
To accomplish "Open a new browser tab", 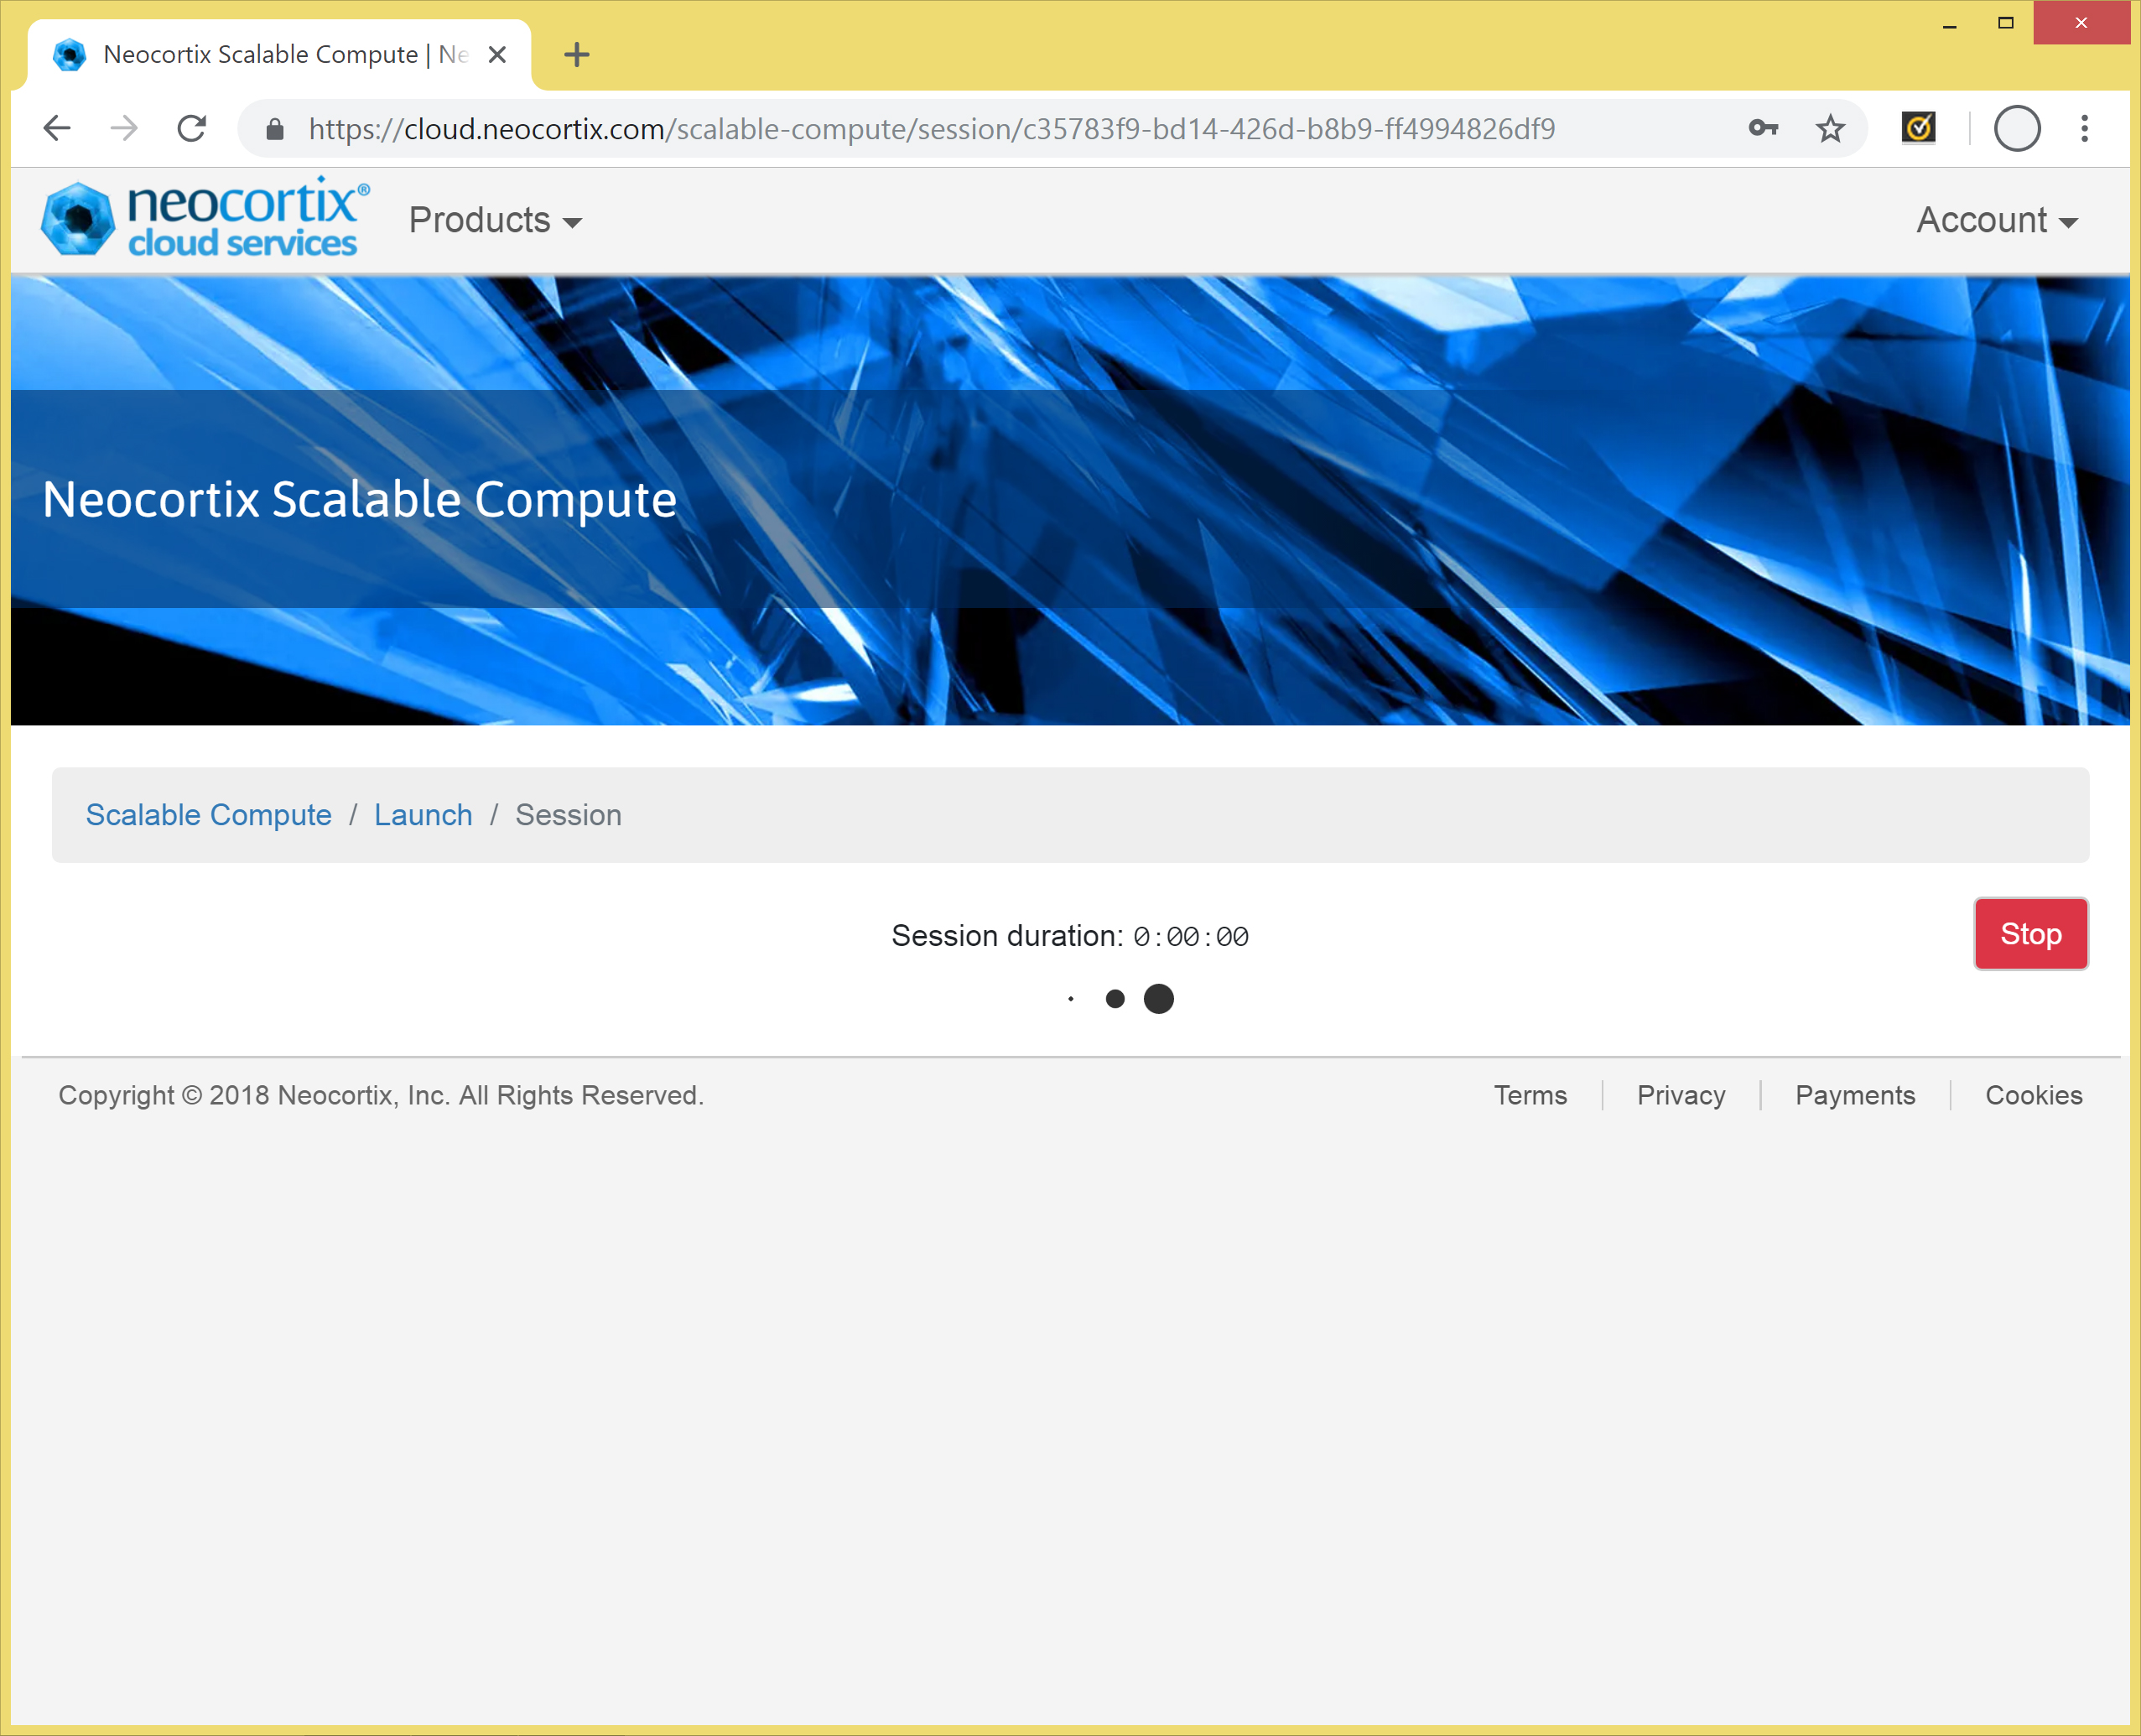I will (x=577, y=55).
